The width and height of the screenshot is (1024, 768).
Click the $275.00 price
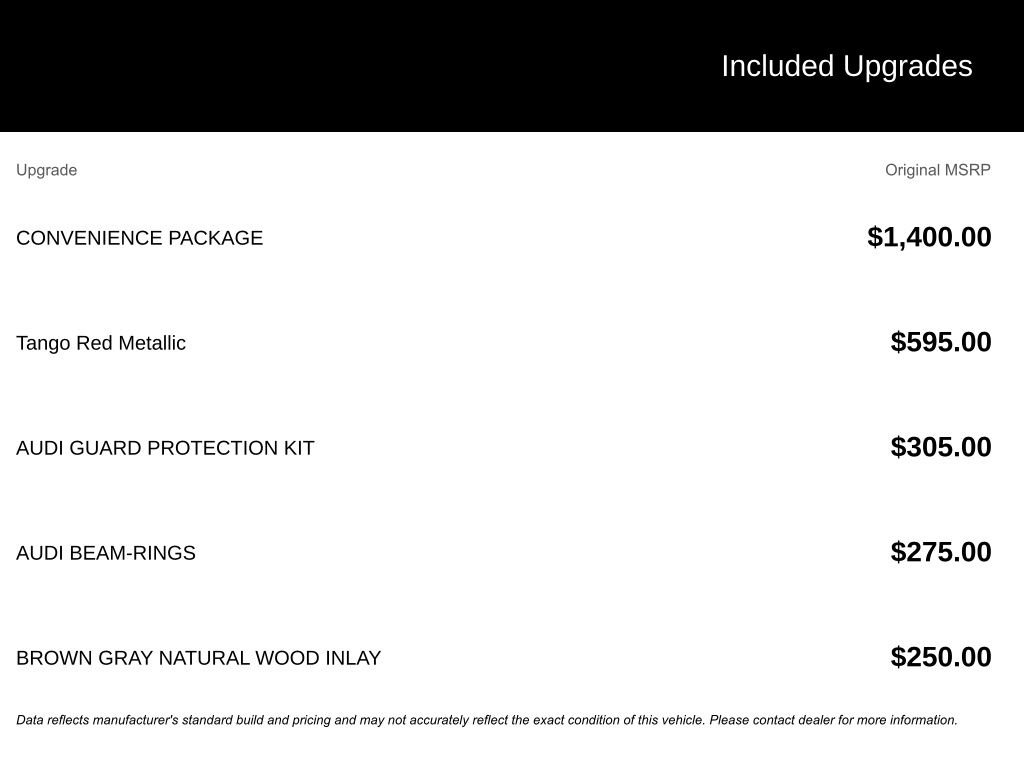941,552
